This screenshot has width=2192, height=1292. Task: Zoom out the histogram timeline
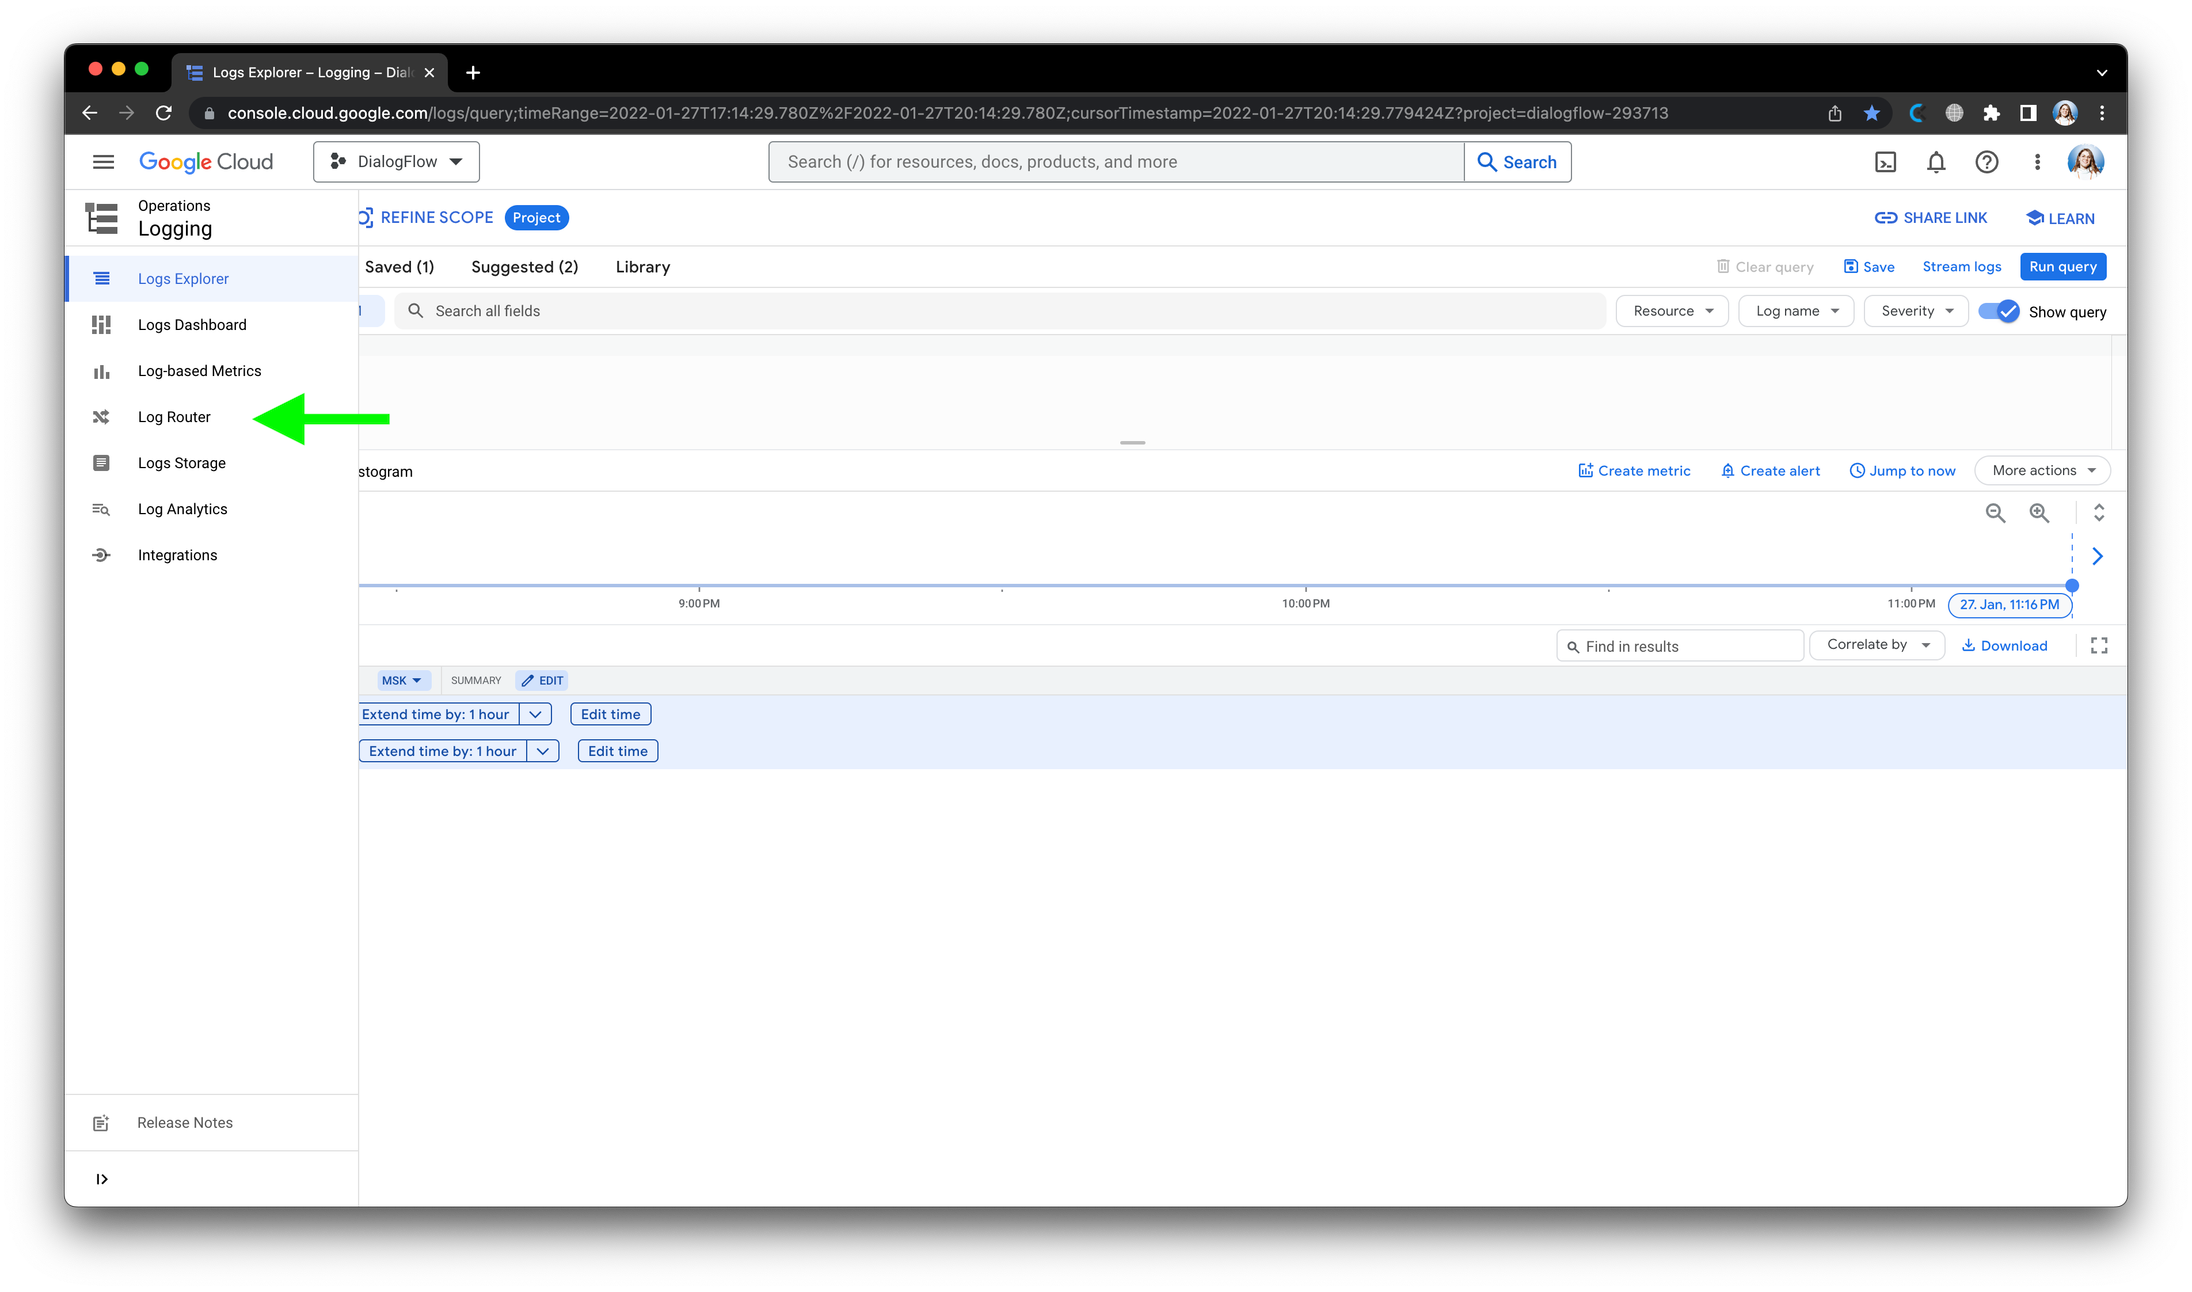[1995, 513]
